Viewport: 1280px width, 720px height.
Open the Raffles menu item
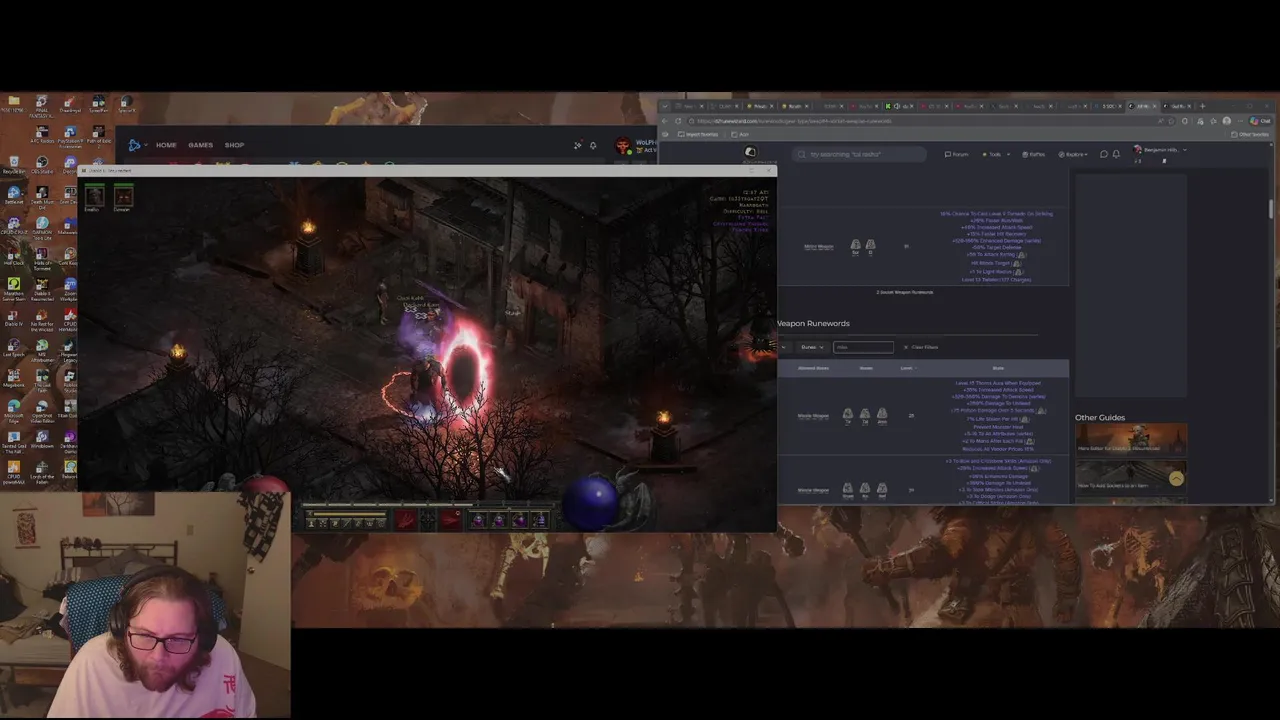point(1034,154)
